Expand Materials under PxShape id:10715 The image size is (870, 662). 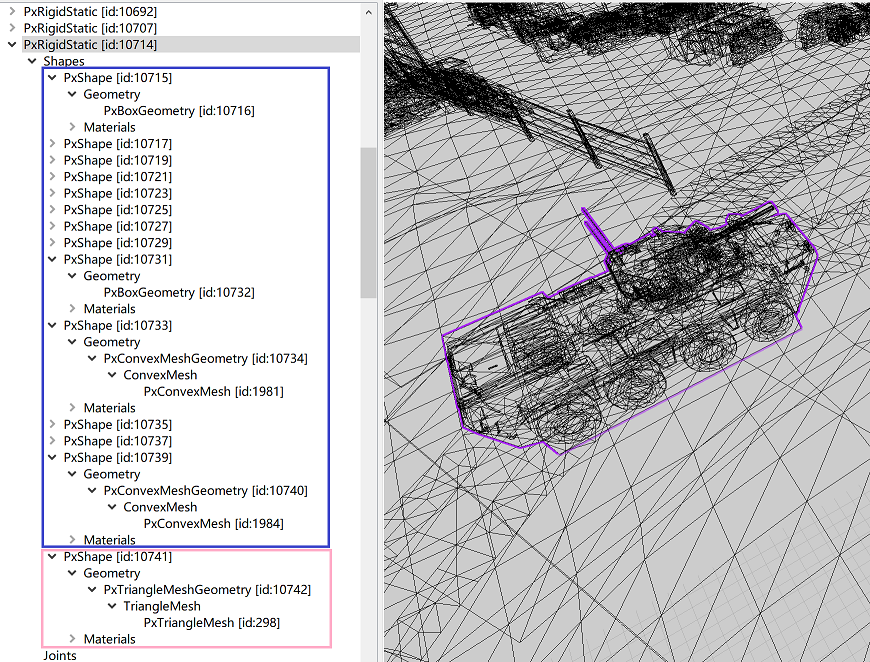[x=72, y=127]
